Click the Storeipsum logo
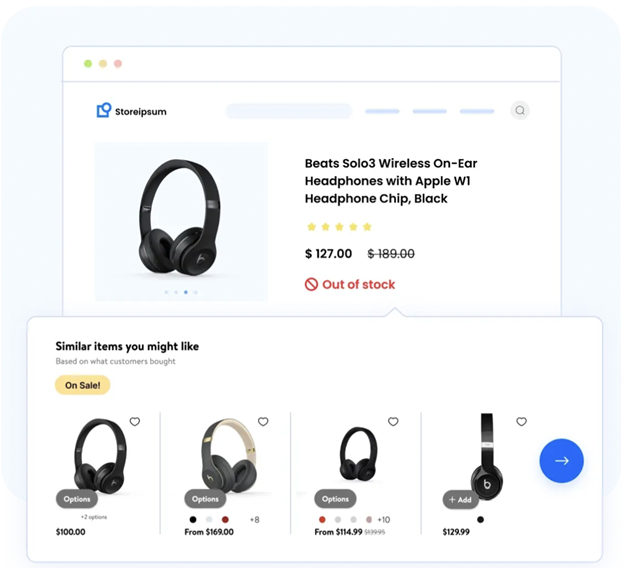Image resolution: width=624 pixels, height=568 pixels. pos(132,111)
